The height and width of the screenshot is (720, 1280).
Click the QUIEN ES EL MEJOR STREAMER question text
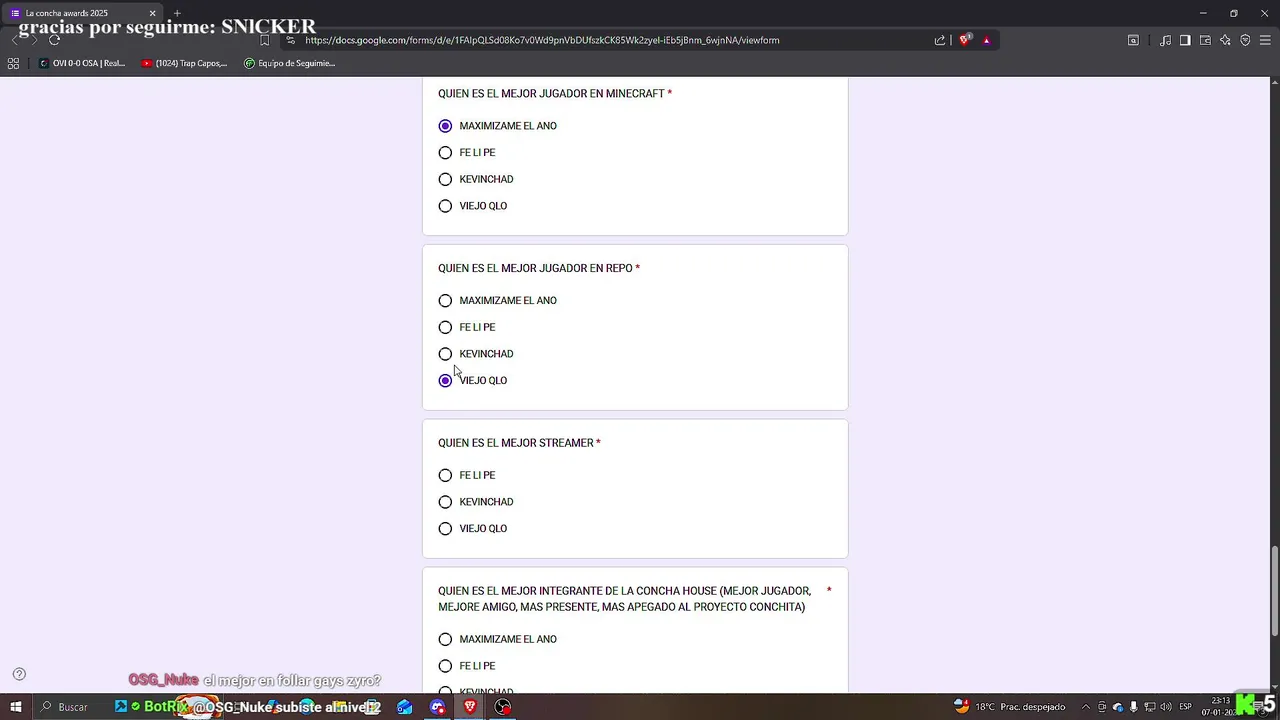[516, 443]
